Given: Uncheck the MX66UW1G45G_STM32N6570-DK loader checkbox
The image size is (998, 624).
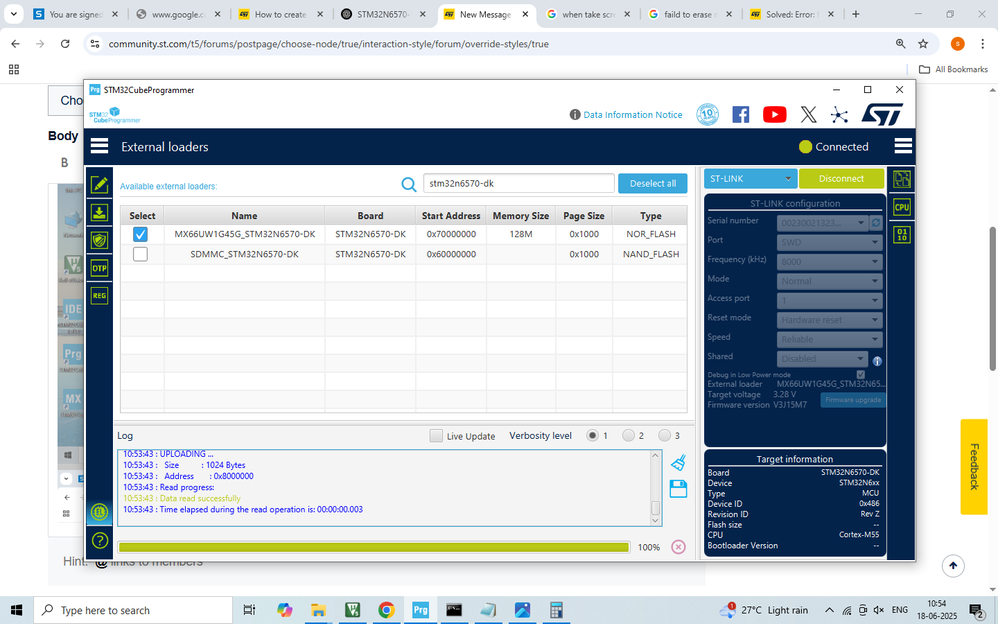Looking at the screenshot, I should click(140, 234).
